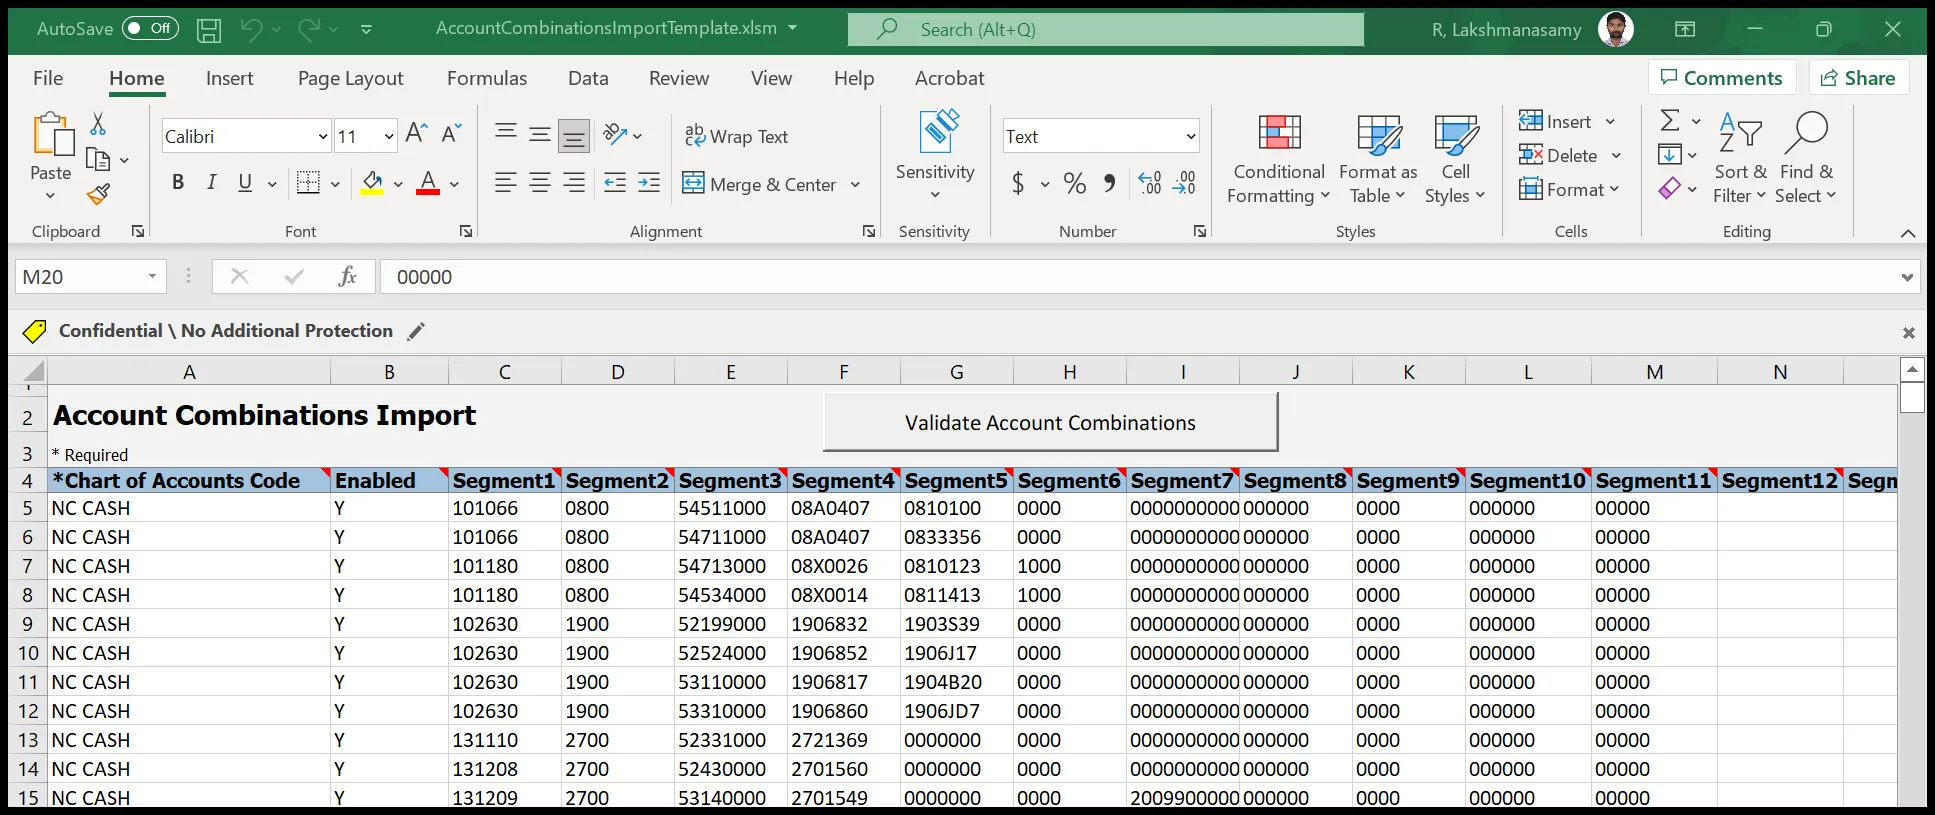Edit the sensitivity label pencil icon
Screen dimensions: 1935x815
[x=417, y=331]
